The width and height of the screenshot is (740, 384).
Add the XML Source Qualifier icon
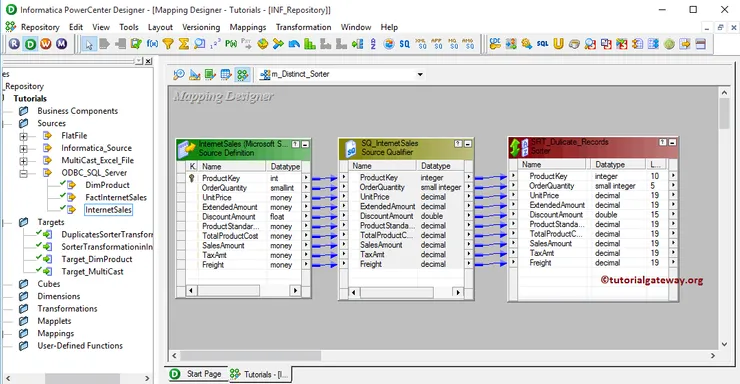point(421,44)
